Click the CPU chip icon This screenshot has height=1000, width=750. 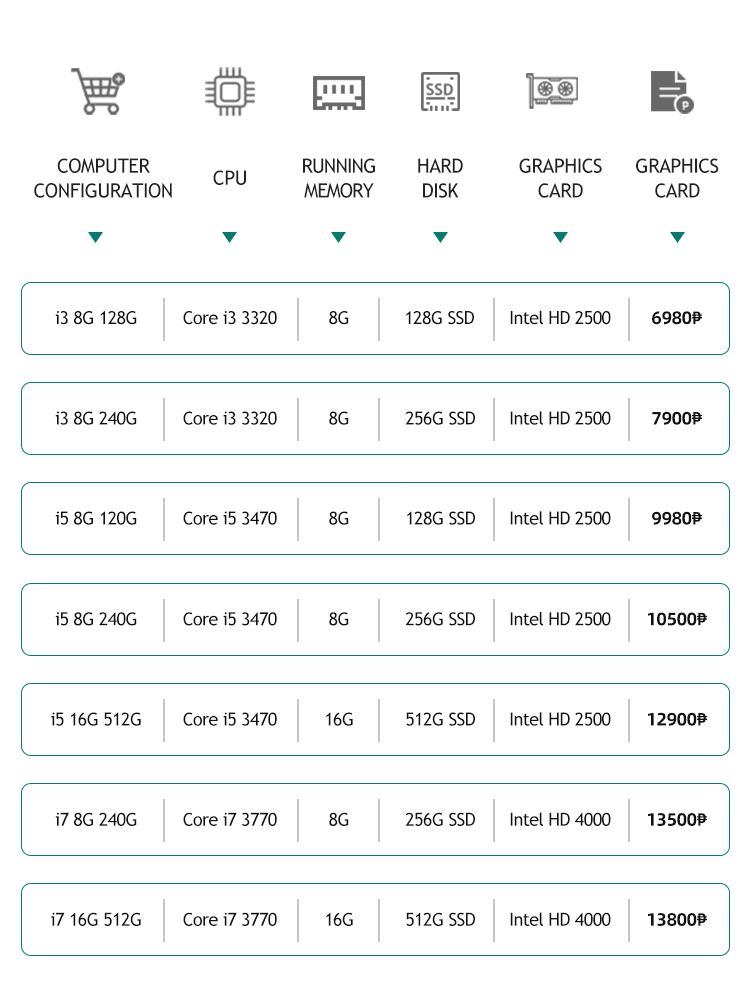(x=229, y=91)
